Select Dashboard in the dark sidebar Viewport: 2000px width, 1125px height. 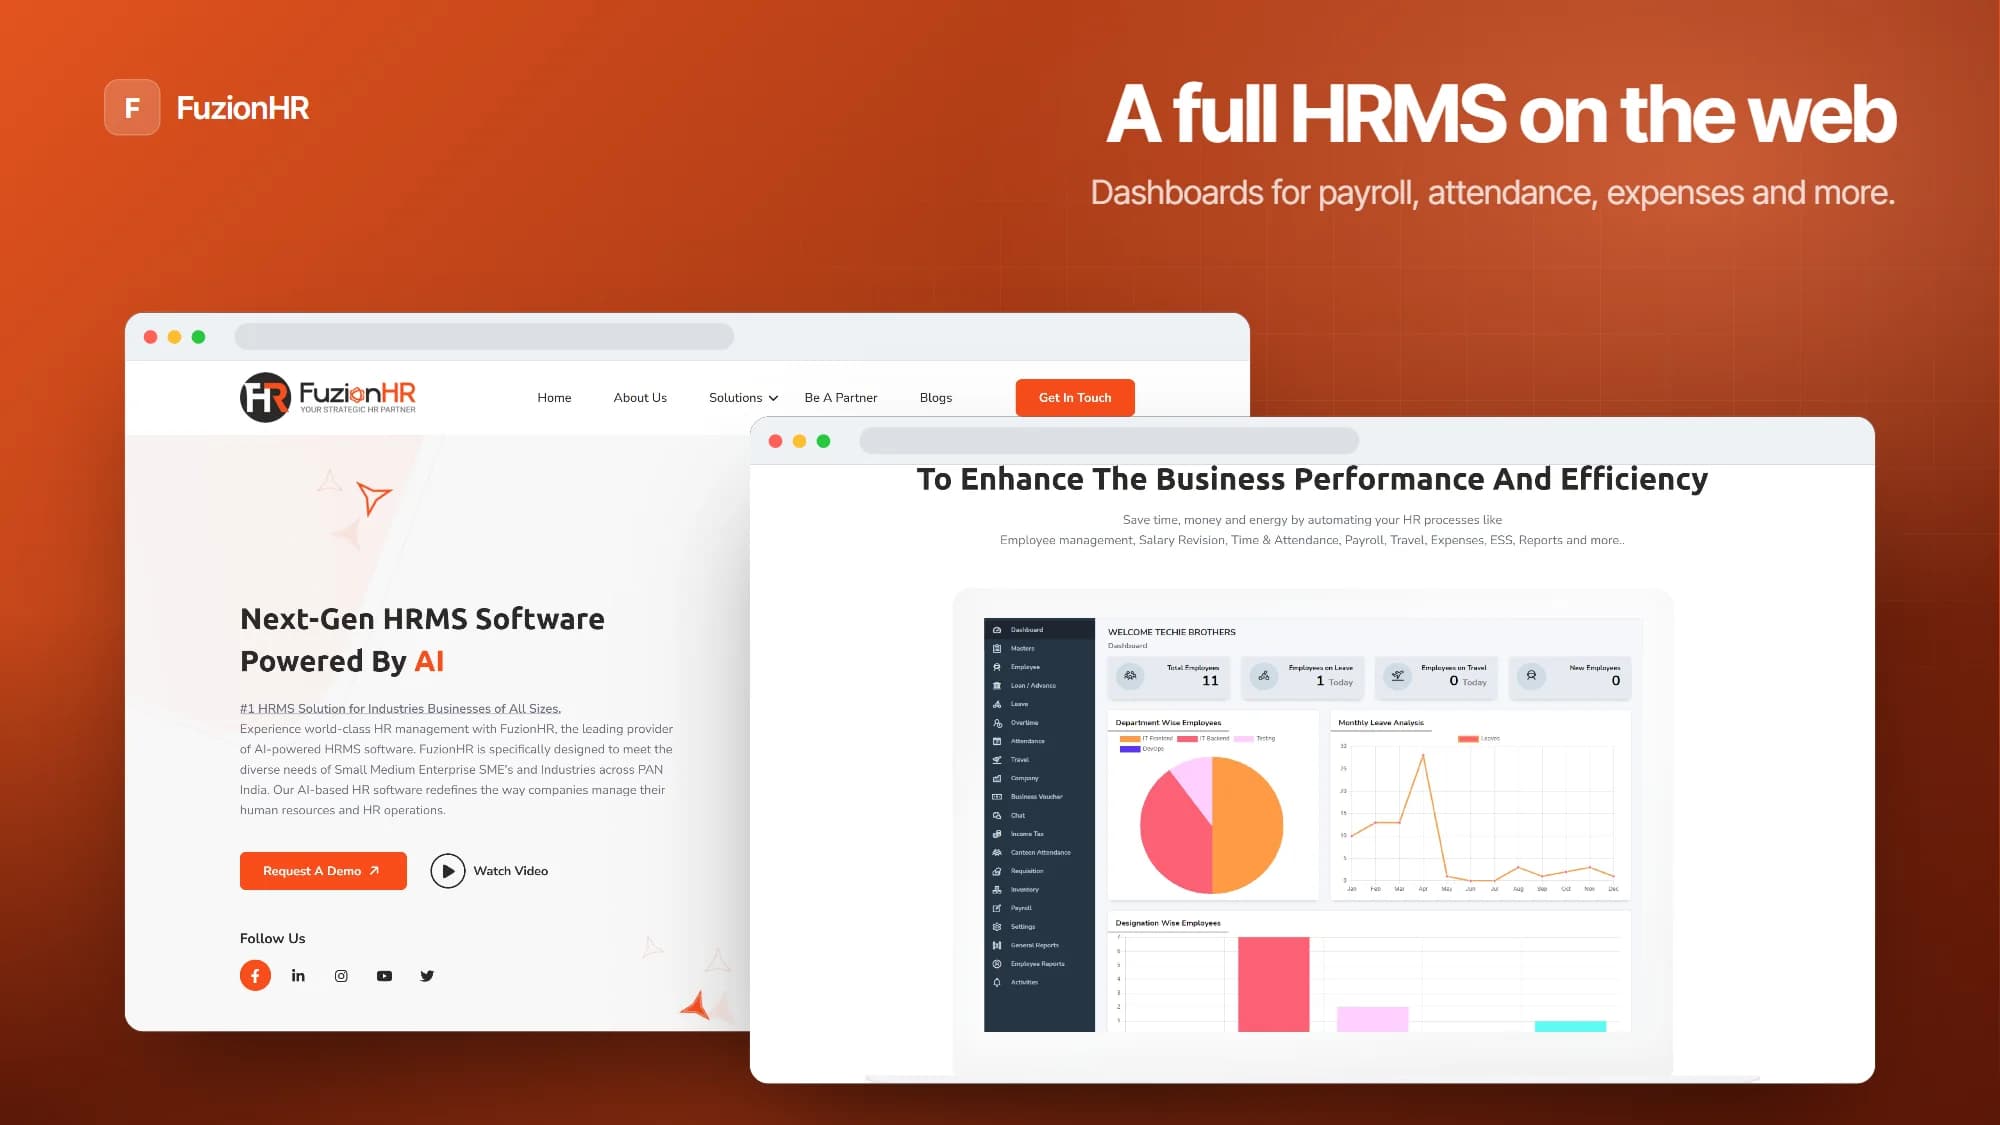[x=1039, y=630]
